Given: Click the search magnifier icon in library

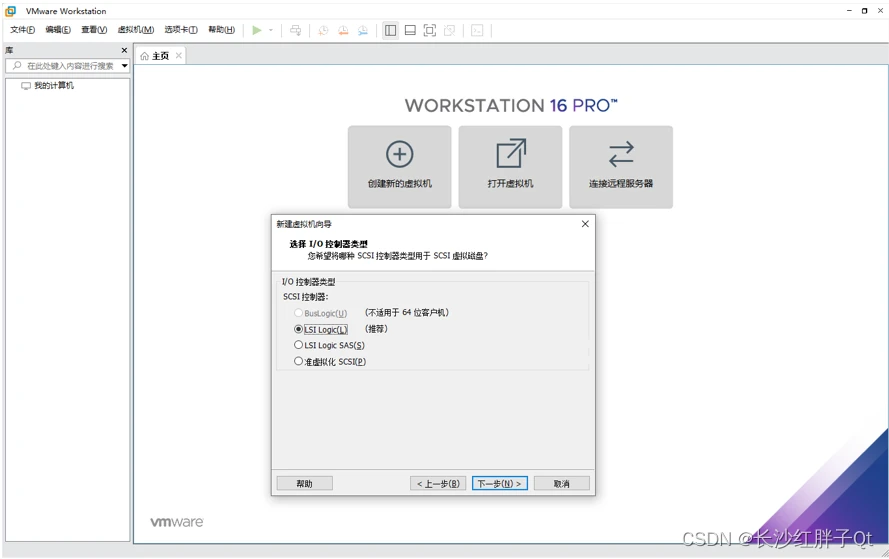Looking at the screenshot, I should (17, 66).
